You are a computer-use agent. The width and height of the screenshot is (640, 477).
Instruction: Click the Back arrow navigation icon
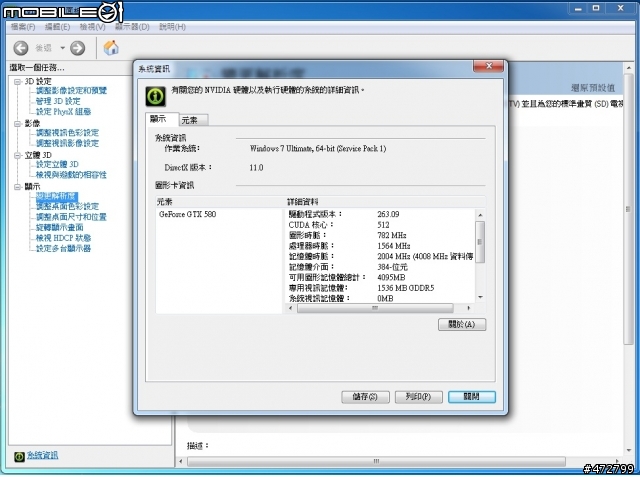click(21, 48)
